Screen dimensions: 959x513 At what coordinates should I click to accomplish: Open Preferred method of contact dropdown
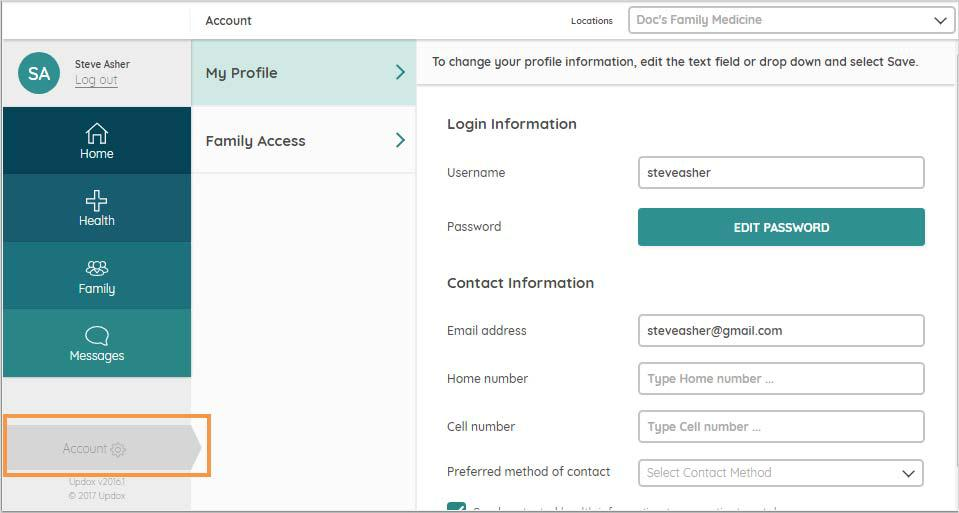pyautogui.click(x=781, y=473)
